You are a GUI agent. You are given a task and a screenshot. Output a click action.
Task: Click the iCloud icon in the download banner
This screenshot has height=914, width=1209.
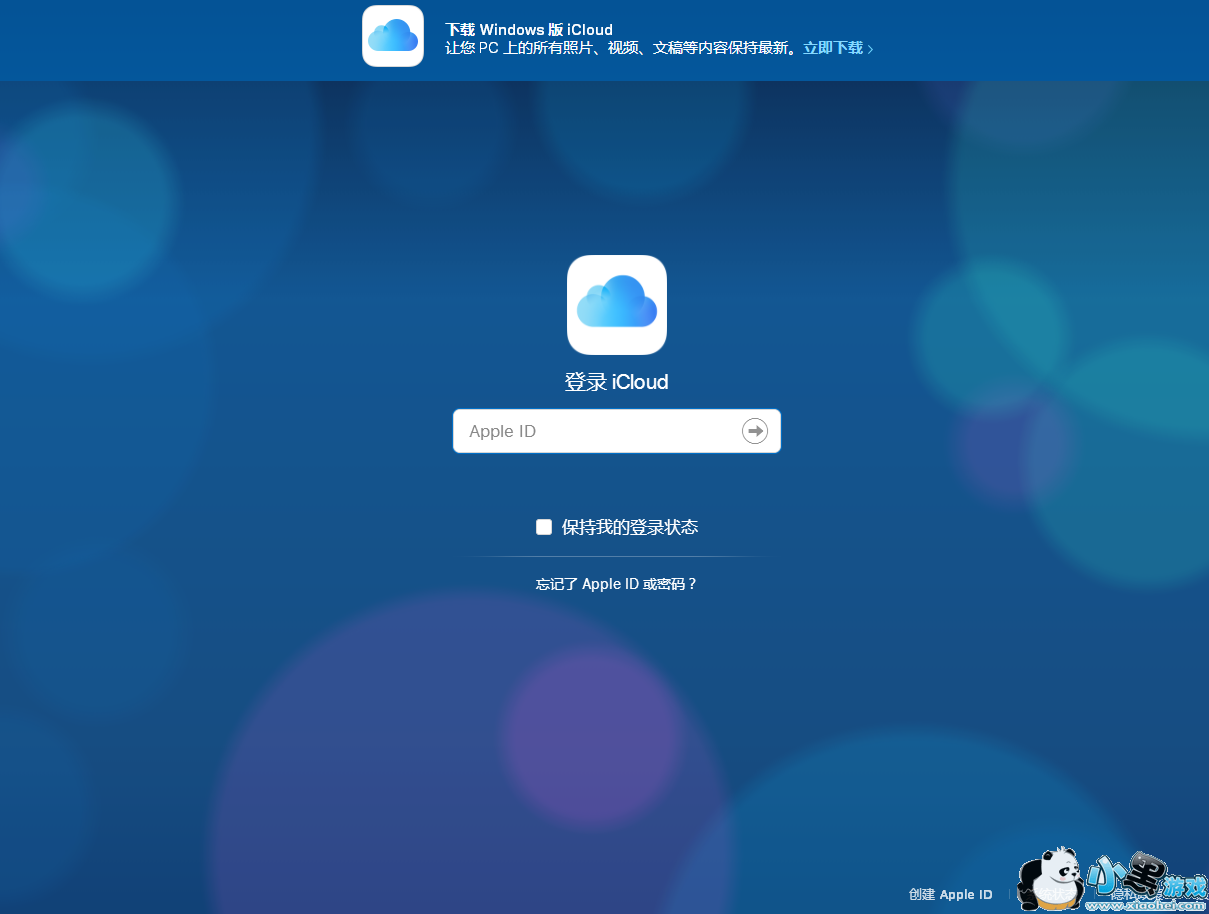(x=393, y=36)
